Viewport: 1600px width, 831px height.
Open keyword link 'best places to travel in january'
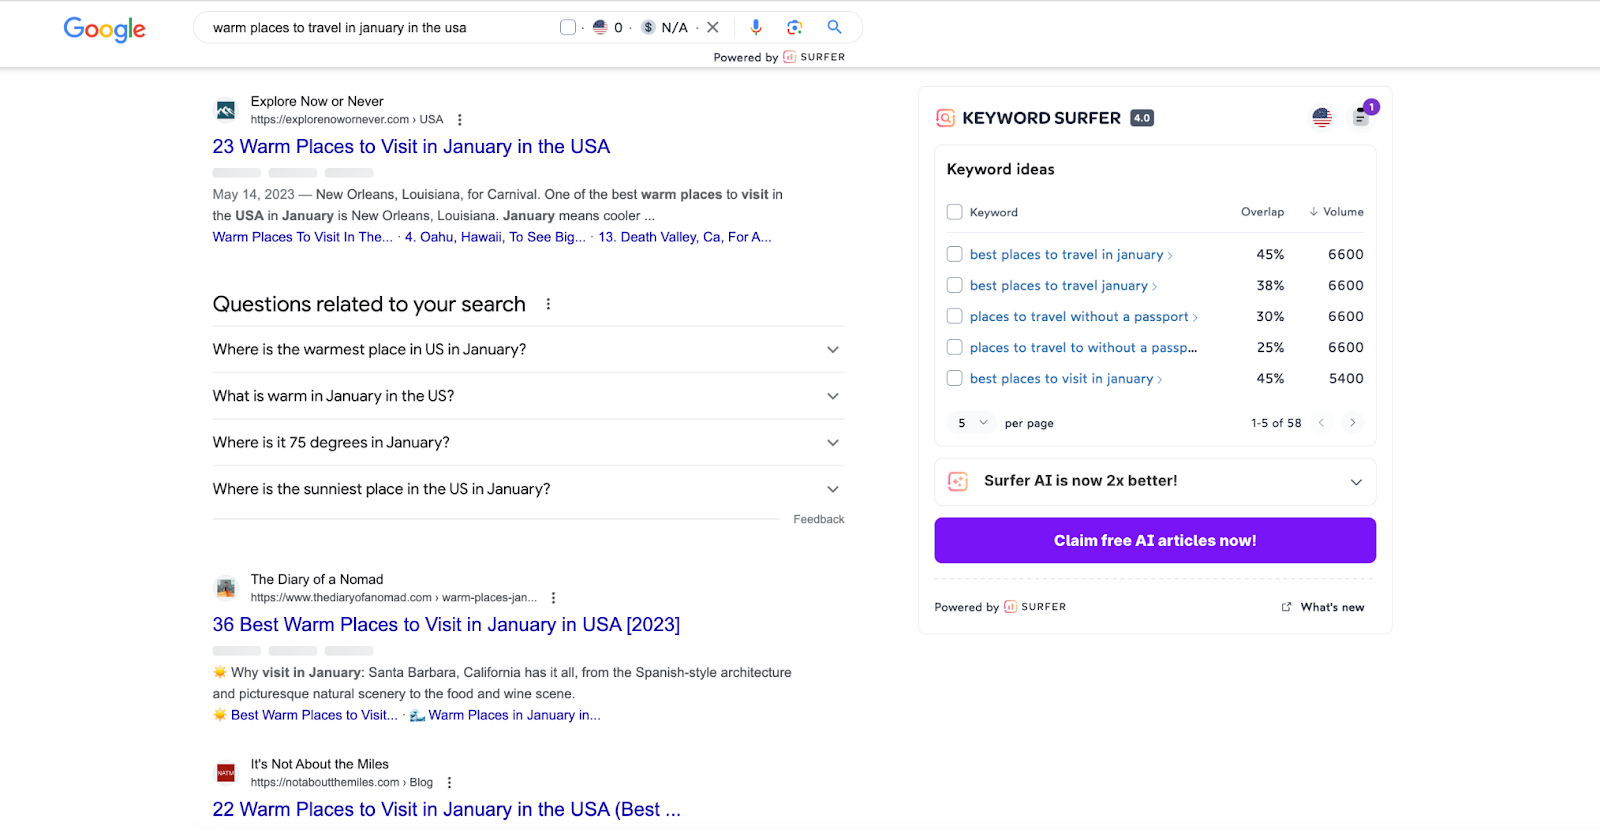tap(1066, 255)
